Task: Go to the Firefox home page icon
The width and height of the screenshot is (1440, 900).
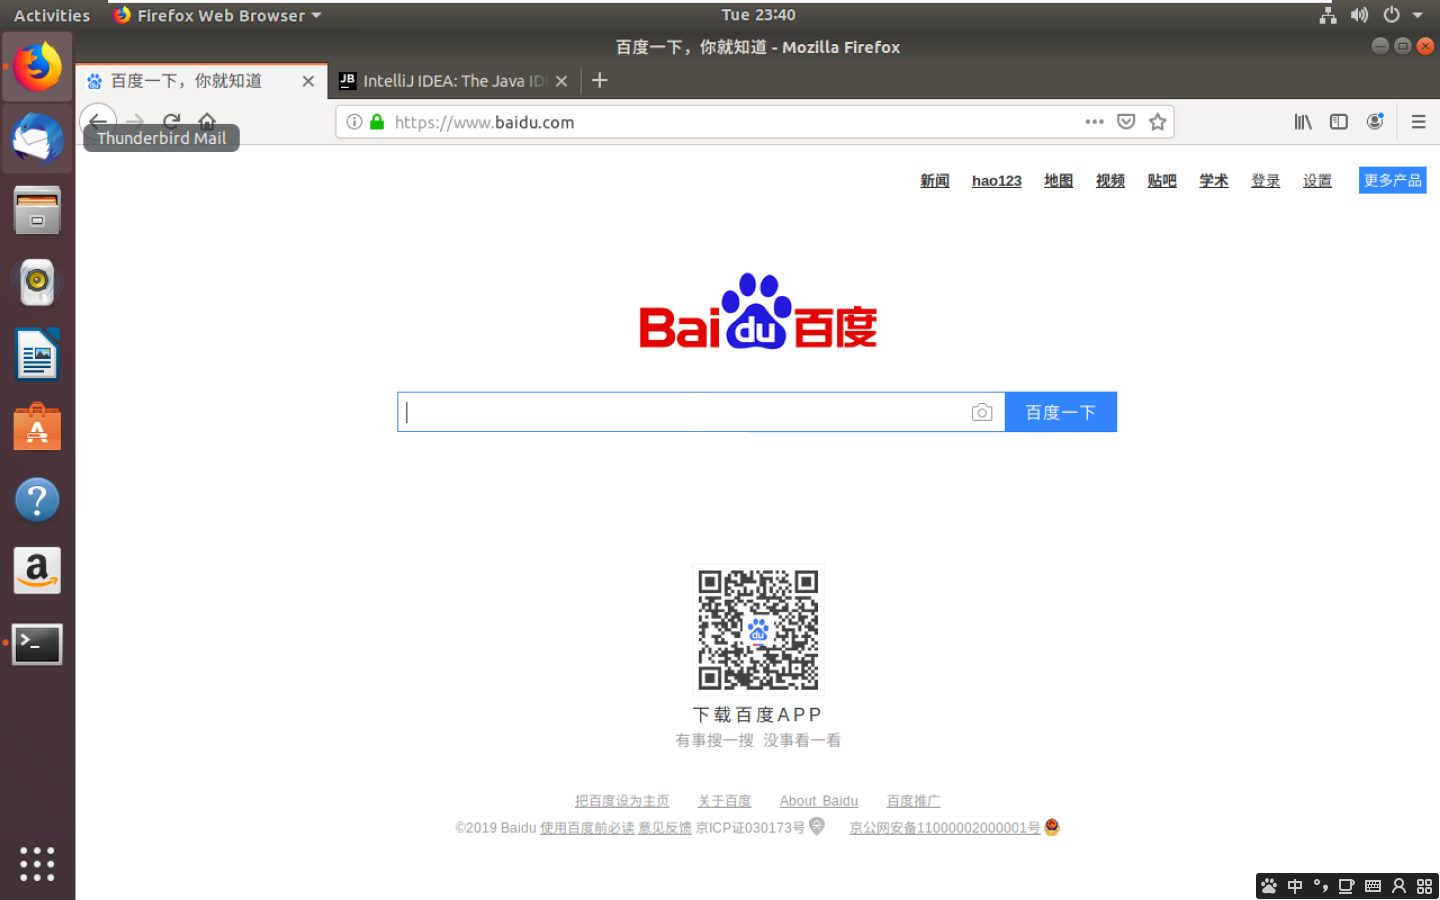Action: click(x=207, y=122)
